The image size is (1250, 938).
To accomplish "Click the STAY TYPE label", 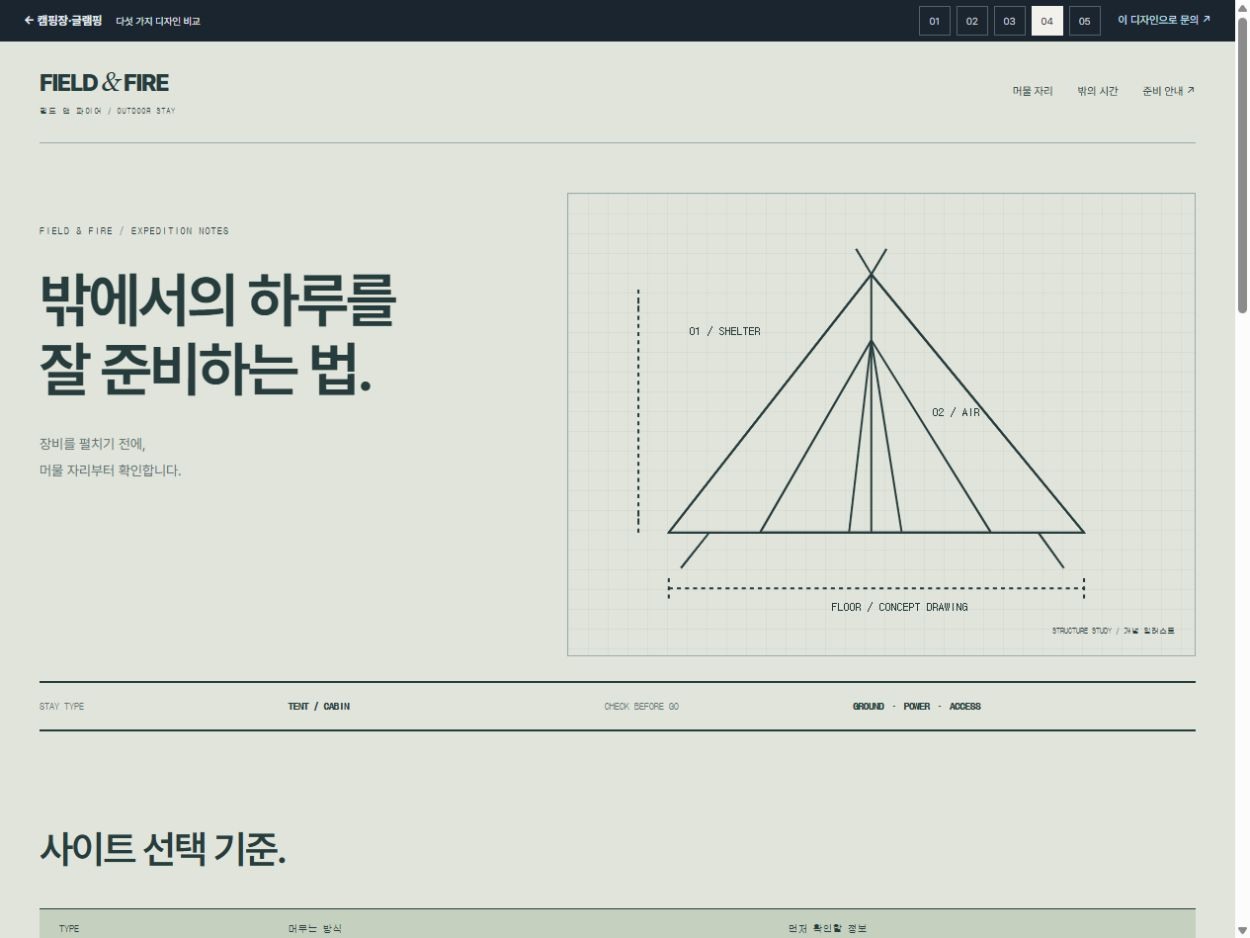I will click(x=62, y=707).
